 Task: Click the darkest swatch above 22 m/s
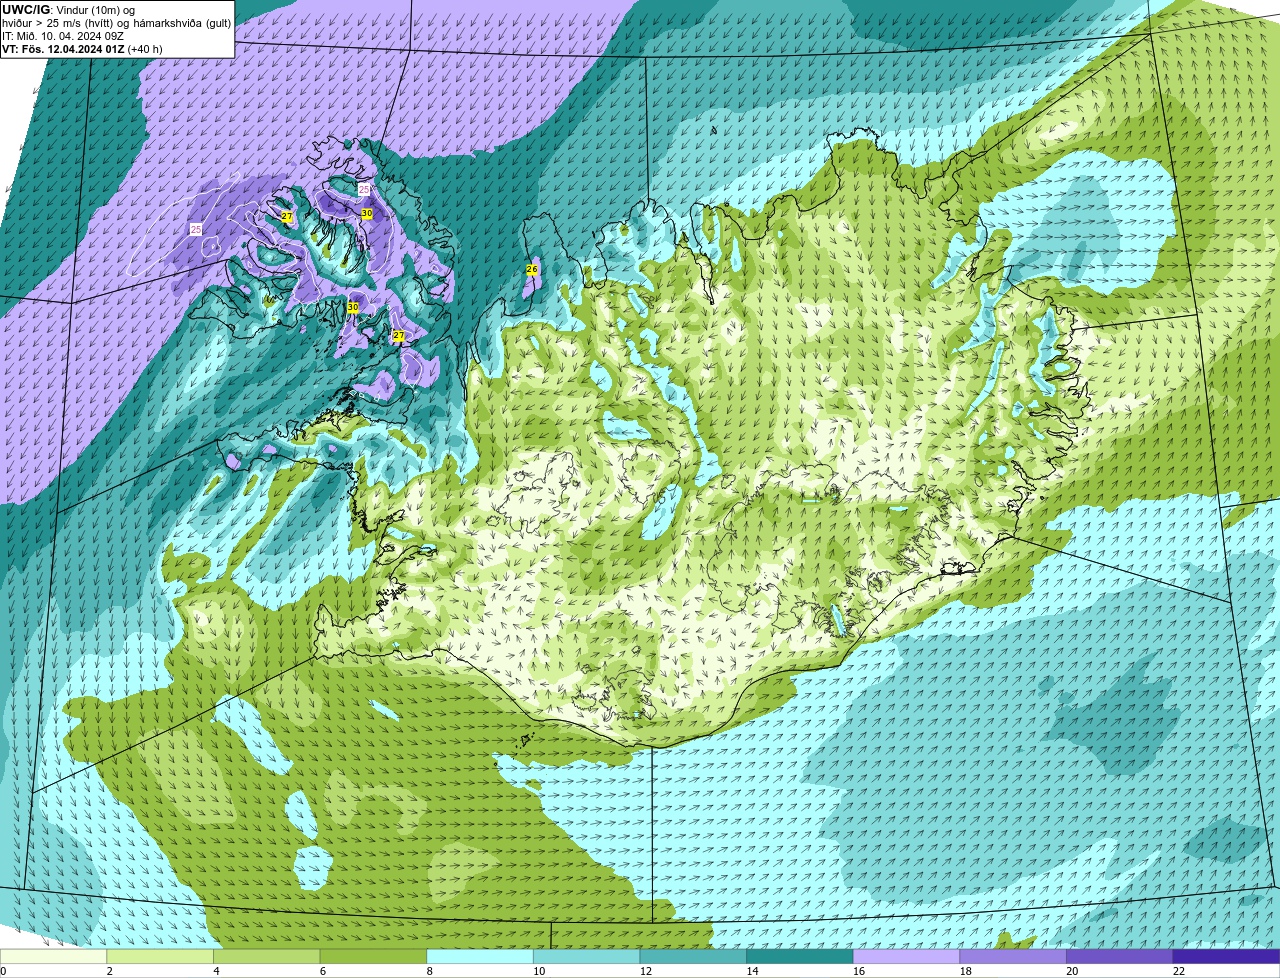(1226, 956)
